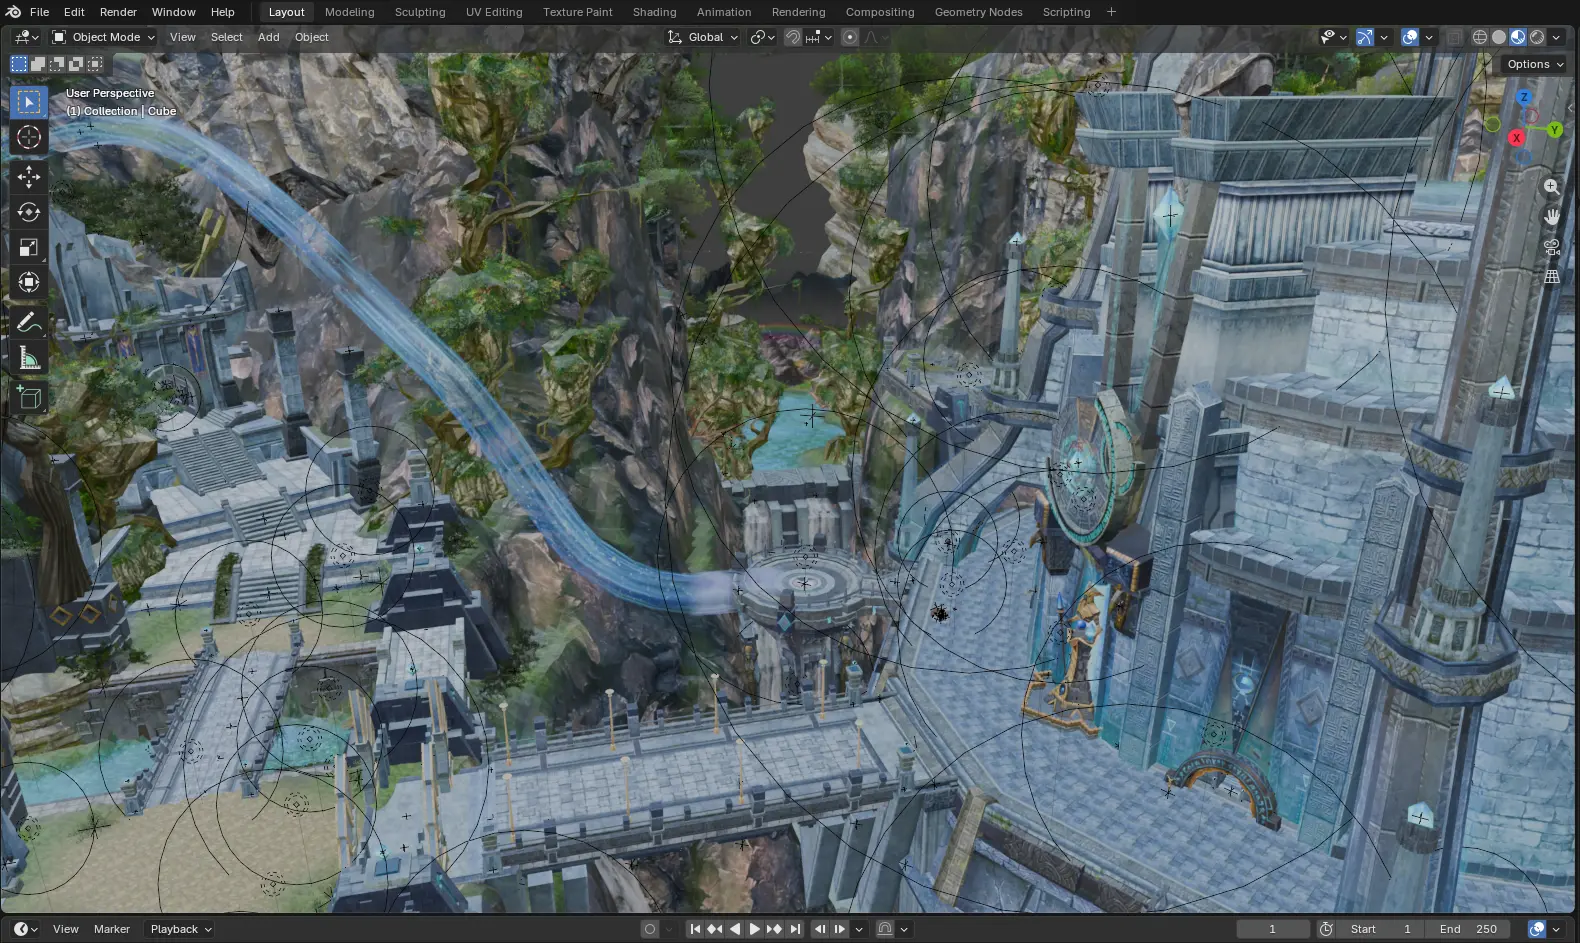
Task: Click the zoom view magnifier icon
Action: [1551, 187]
